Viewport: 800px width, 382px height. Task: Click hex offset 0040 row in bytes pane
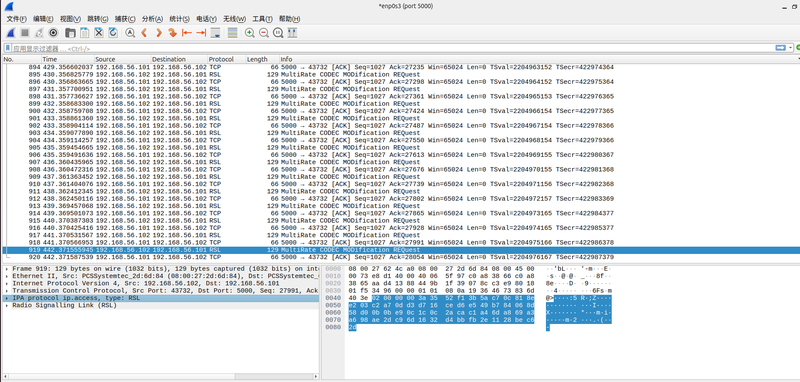(x=332, y=298)
